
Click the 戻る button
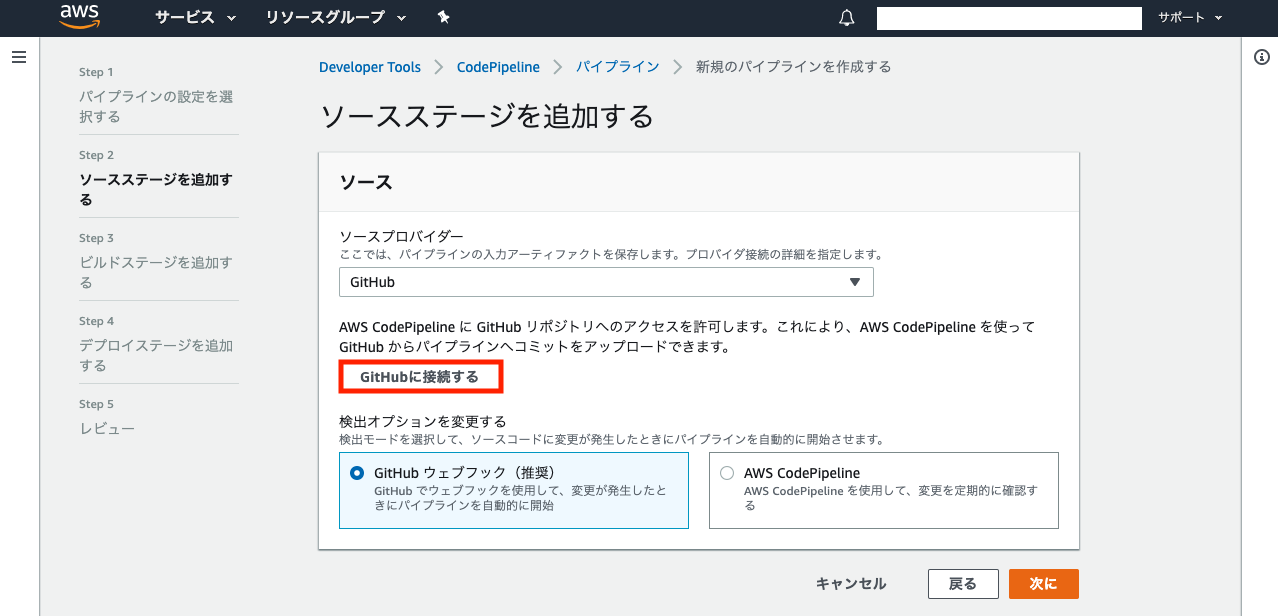(963, 583)
